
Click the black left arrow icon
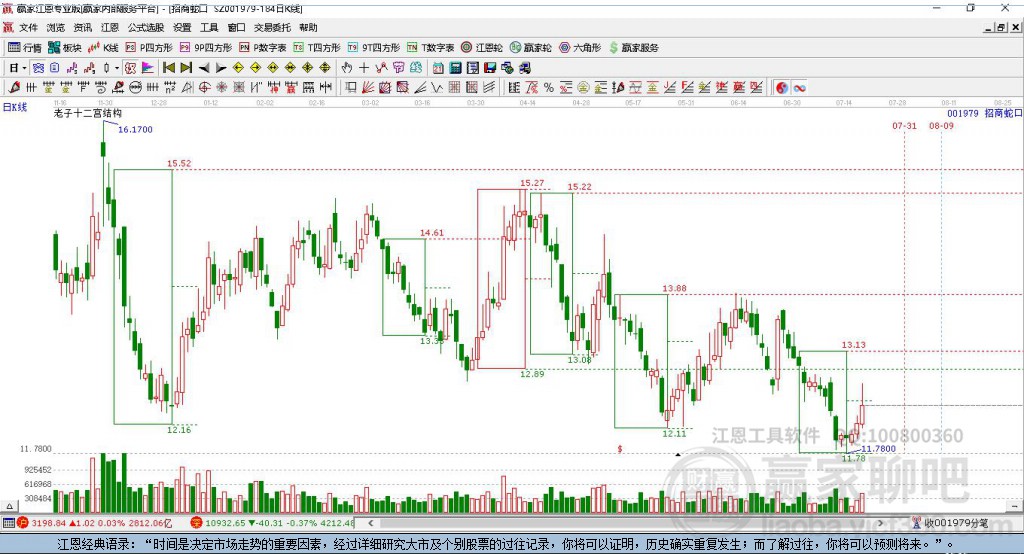coord(204,68)
